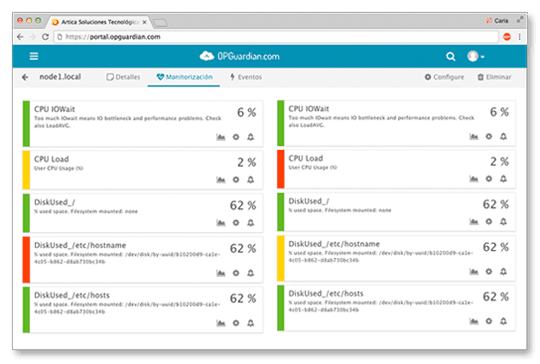This screenshot has height=364, width=540.
Task: Open the hamburger menu in the blue header
Action: point(34,56)
